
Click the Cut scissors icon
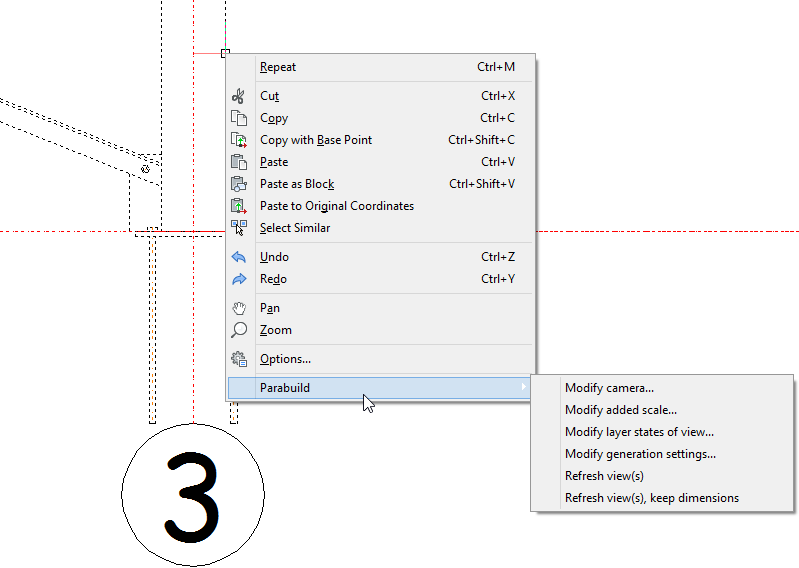[x=238, y=96]
